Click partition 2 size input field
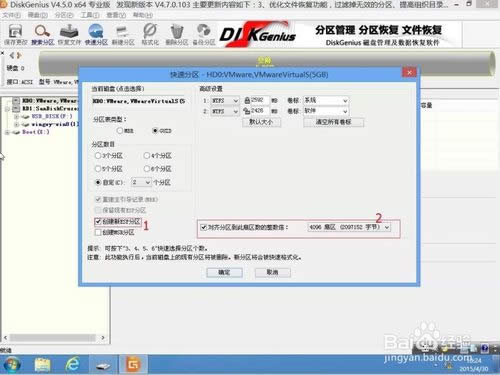The height and width of the screenshot is (375, 500). 260,111
